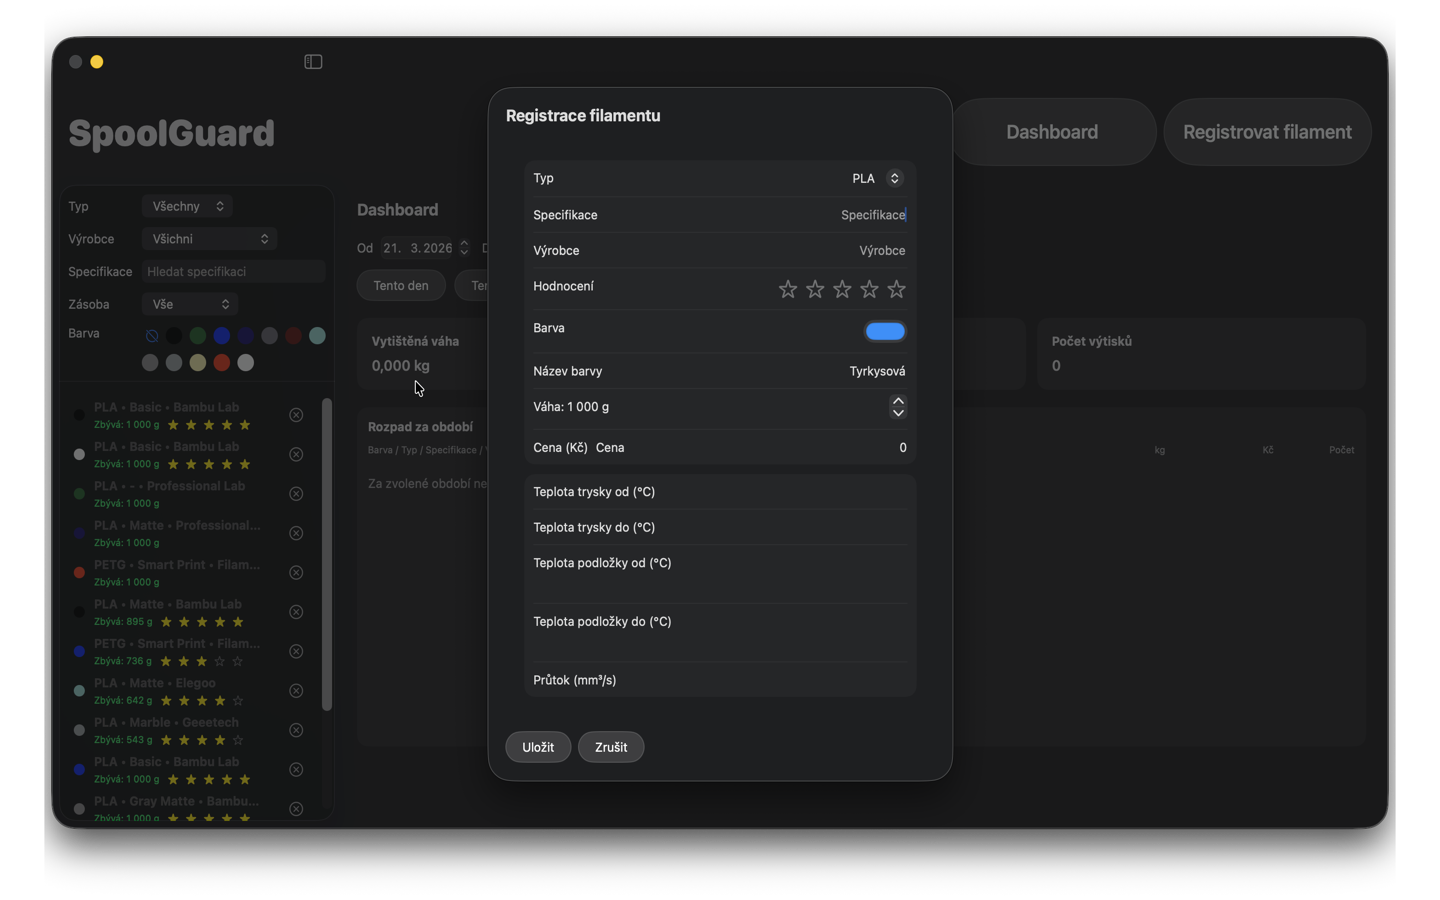Image resolution: width=1440 pixels, height=900 pixels.
Task: Toggle the sidebar with the panel icon
Action: point(312,61)
